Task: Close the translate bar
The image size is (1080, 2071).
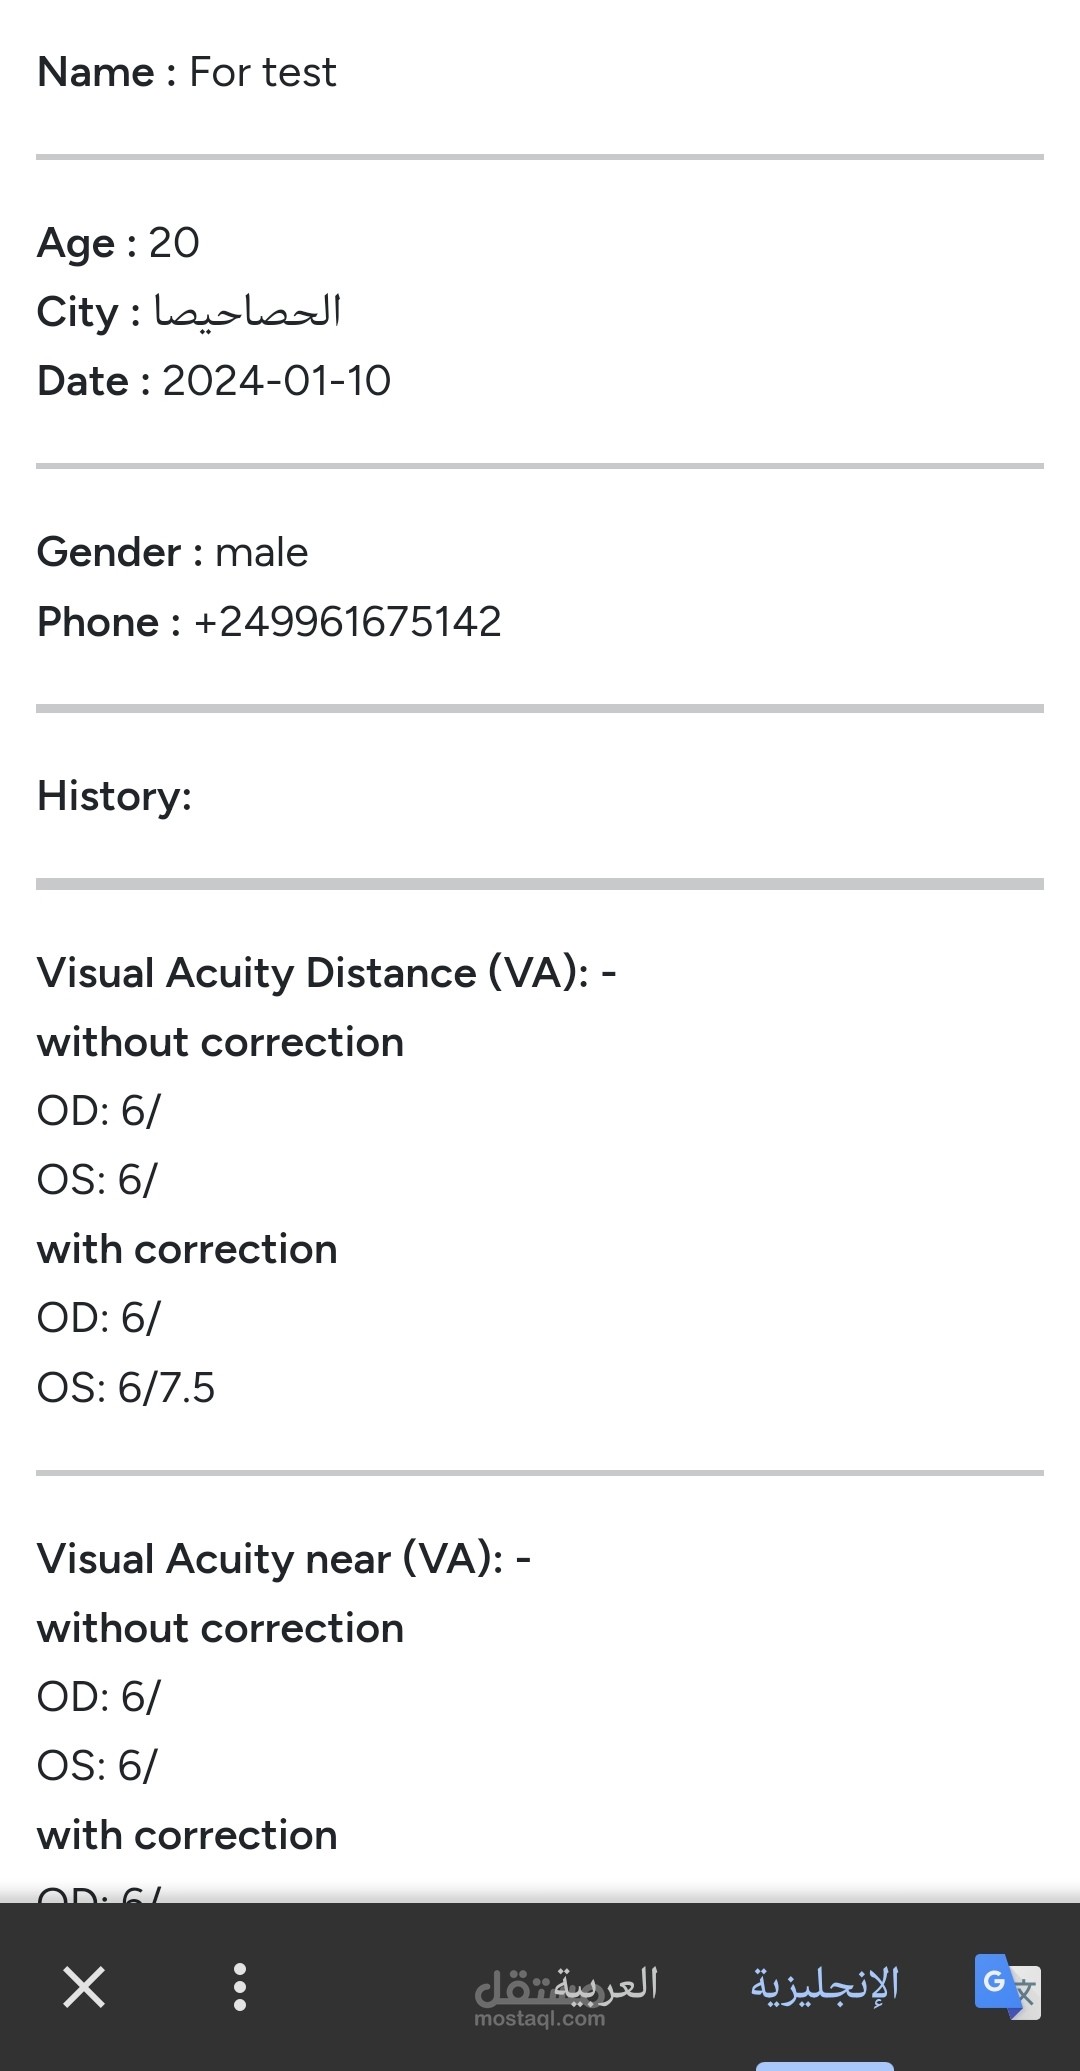Action: [x=84, y=1986]
